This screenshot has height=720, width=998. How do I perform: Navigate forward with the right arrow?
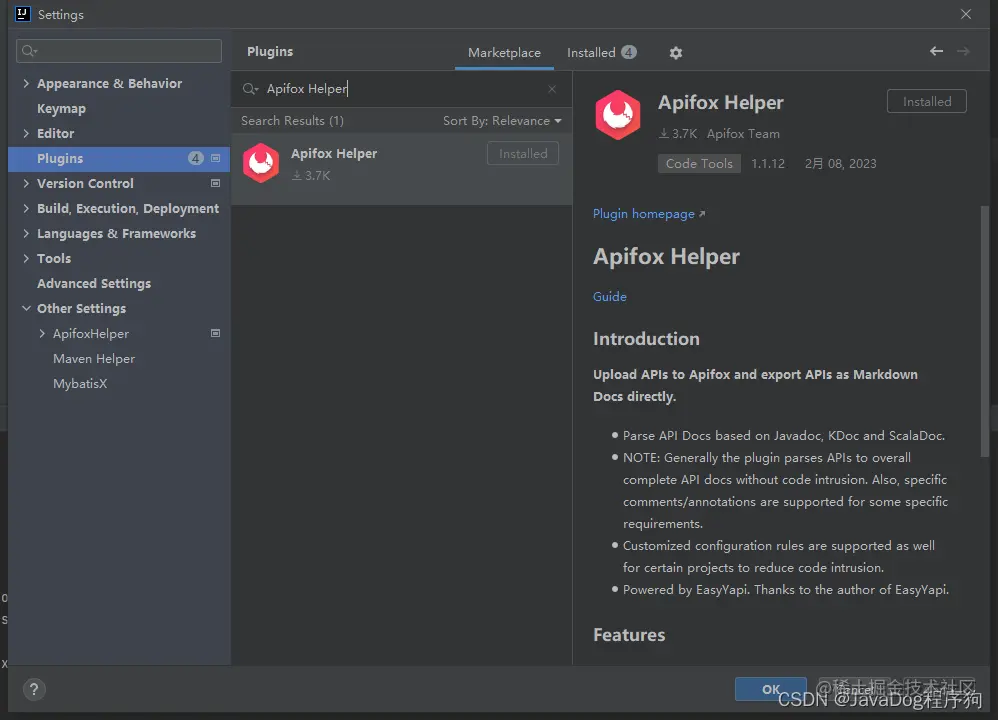(963, 51)
